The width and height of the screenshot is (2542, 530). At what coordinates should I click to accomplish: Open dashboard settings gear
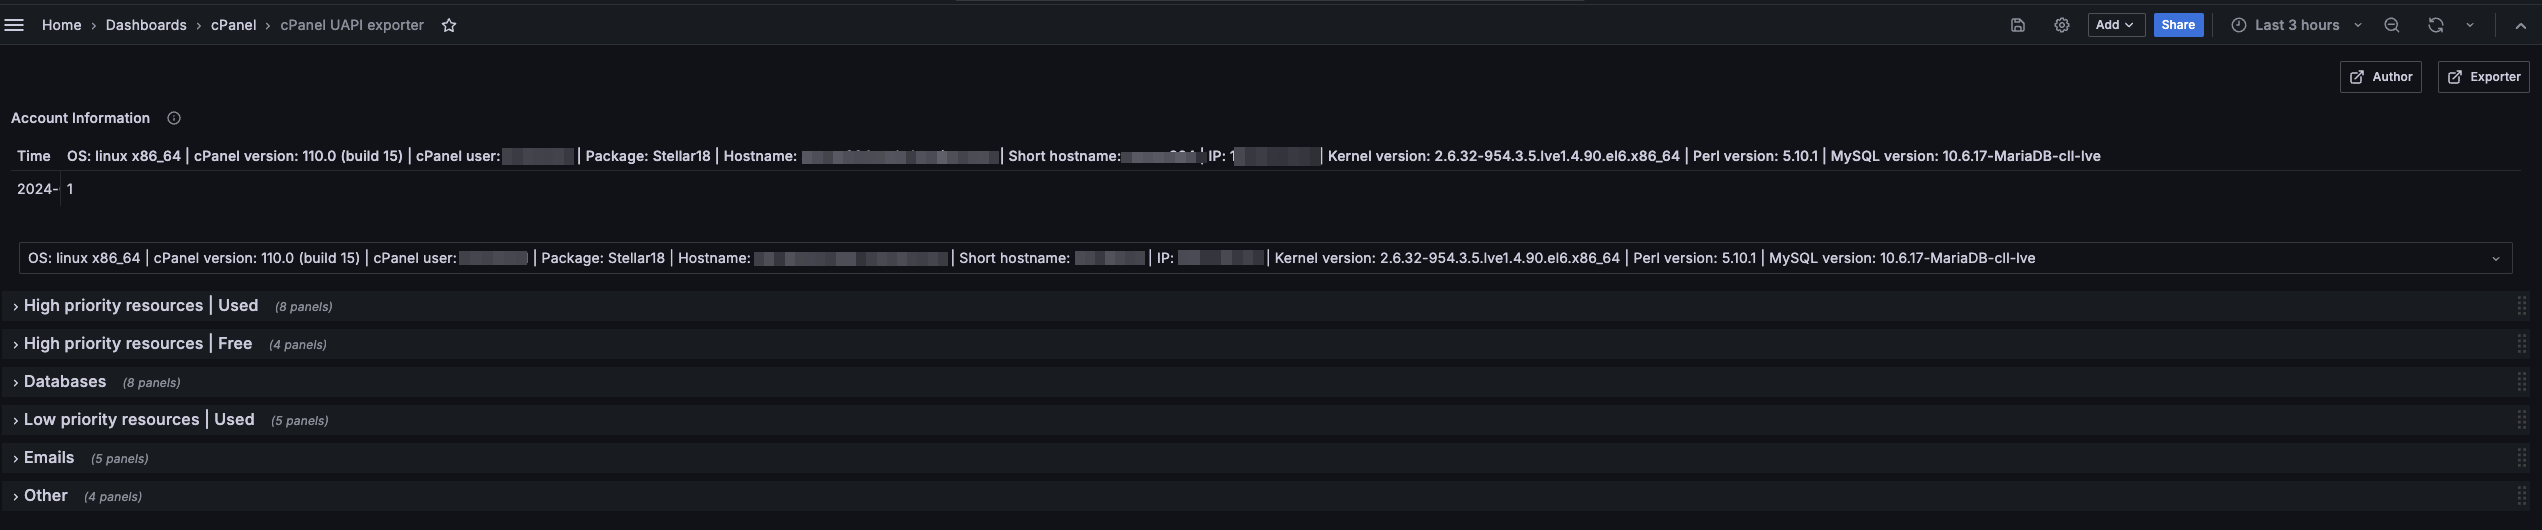point(2061,25)
